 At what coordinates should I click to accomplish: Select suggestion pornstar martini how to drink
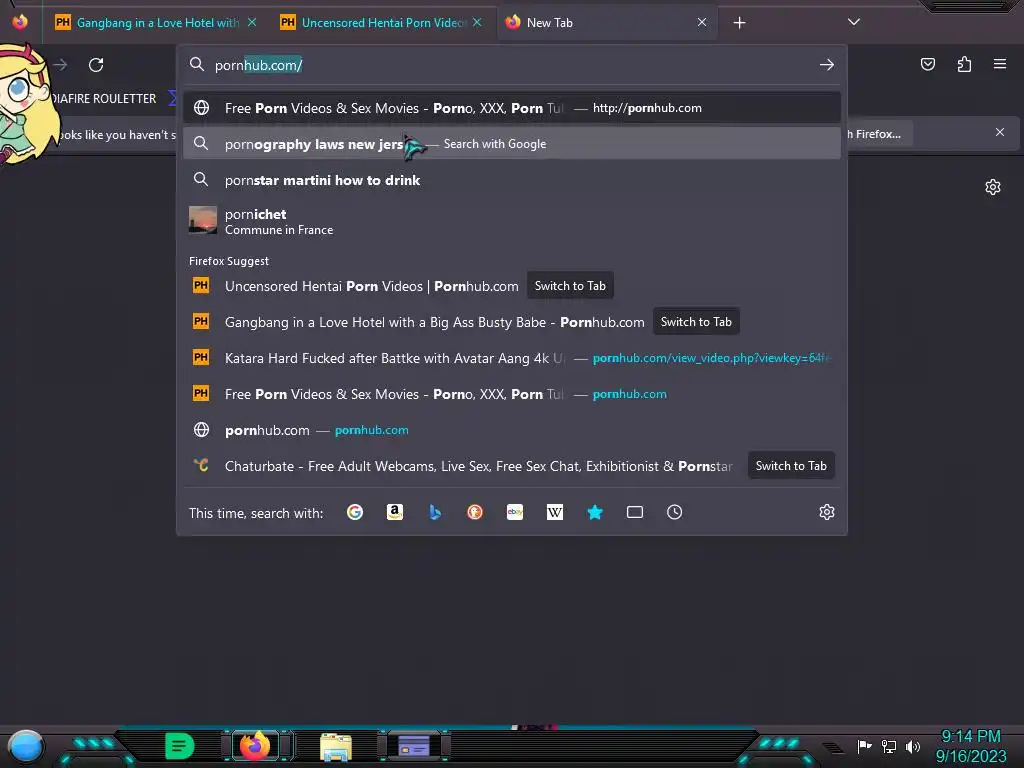pos(512,180)
